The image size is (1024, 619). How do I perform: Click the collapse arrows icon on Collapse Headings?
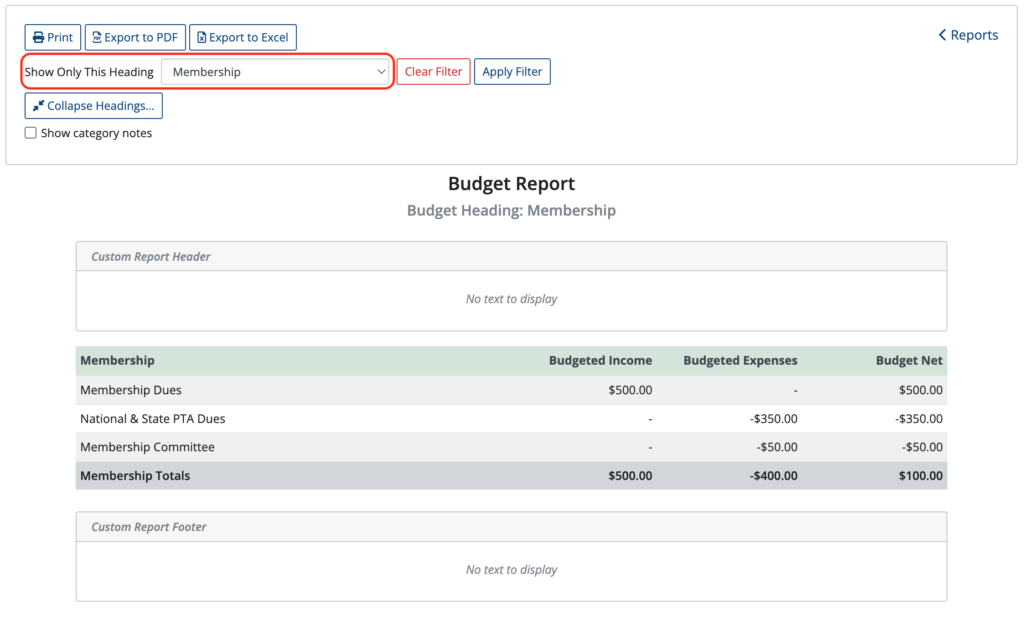pyautogui.click(x=38, y=105)
